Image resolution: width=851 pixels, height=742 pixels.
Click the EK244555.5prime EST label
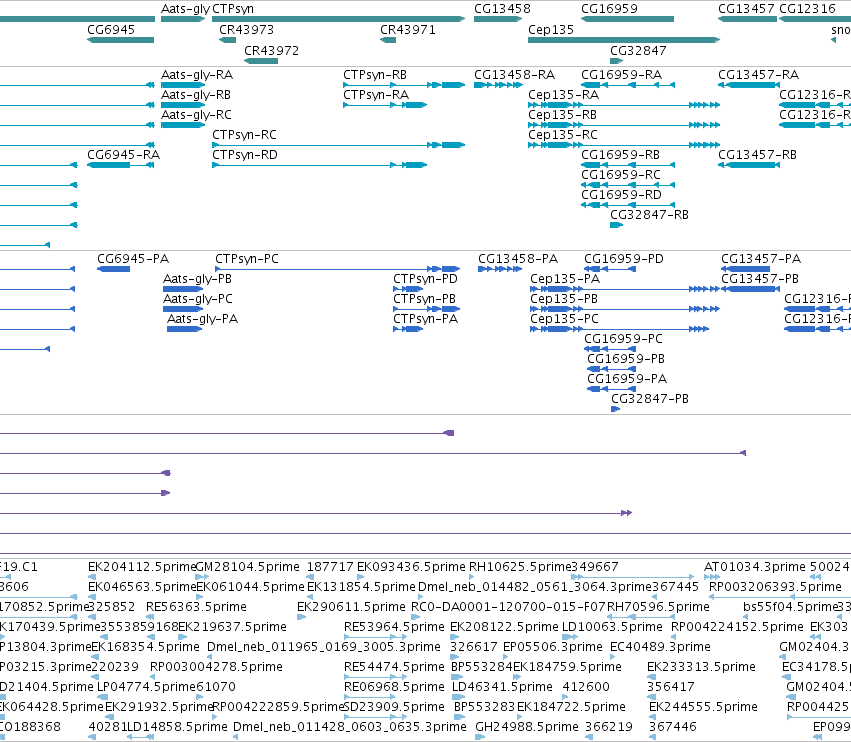(703, 707)
